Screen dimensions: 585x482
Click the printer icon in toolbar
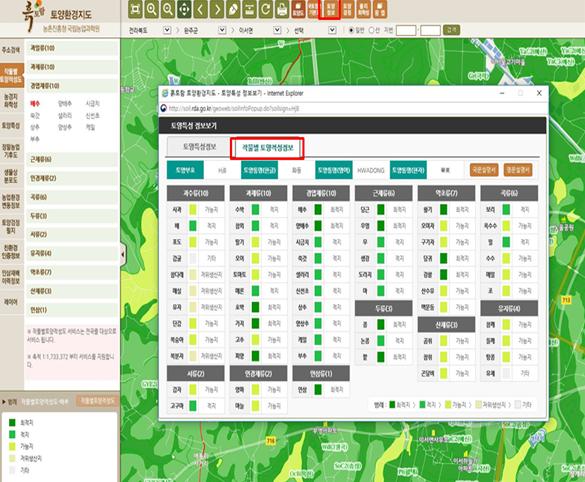[x=282, y=9]
